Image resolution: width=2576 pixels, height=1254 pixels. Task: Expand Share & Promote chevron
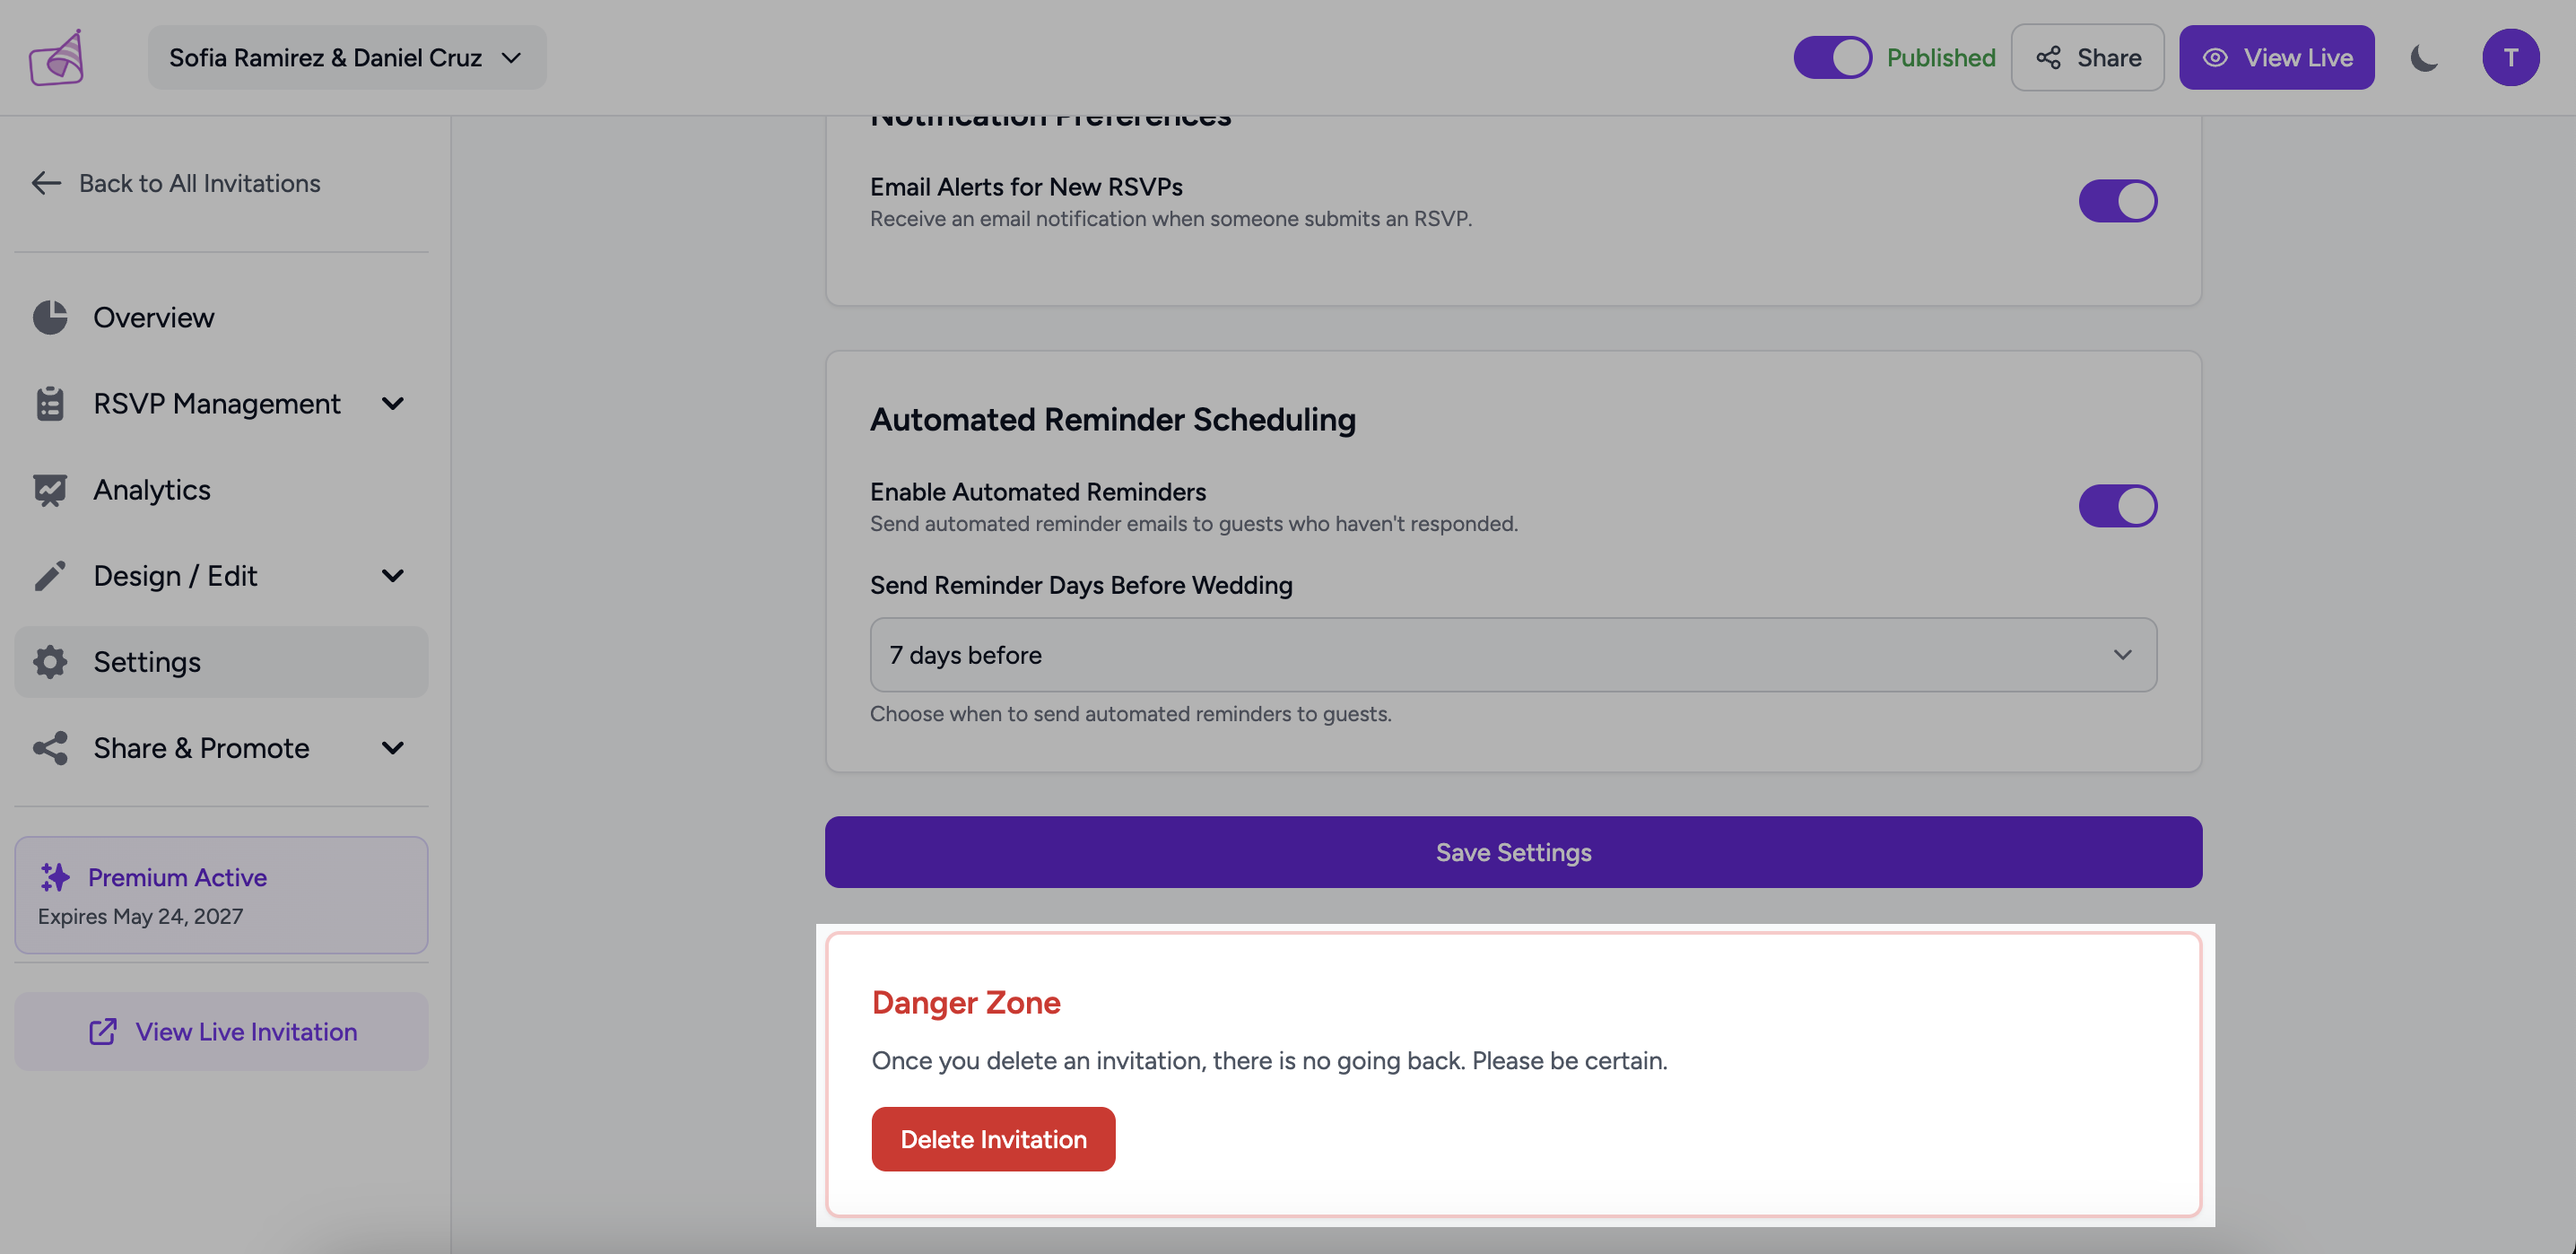pos(393,748)
